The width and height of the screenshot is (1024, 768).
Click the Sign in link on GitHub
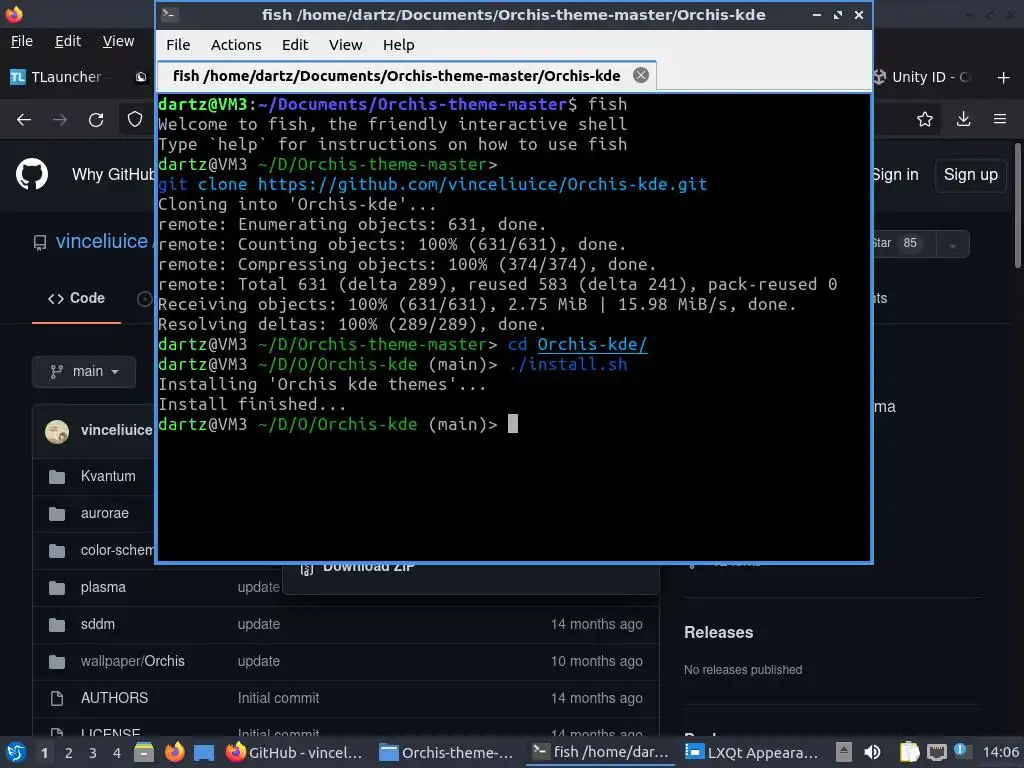tap(895, 174)
